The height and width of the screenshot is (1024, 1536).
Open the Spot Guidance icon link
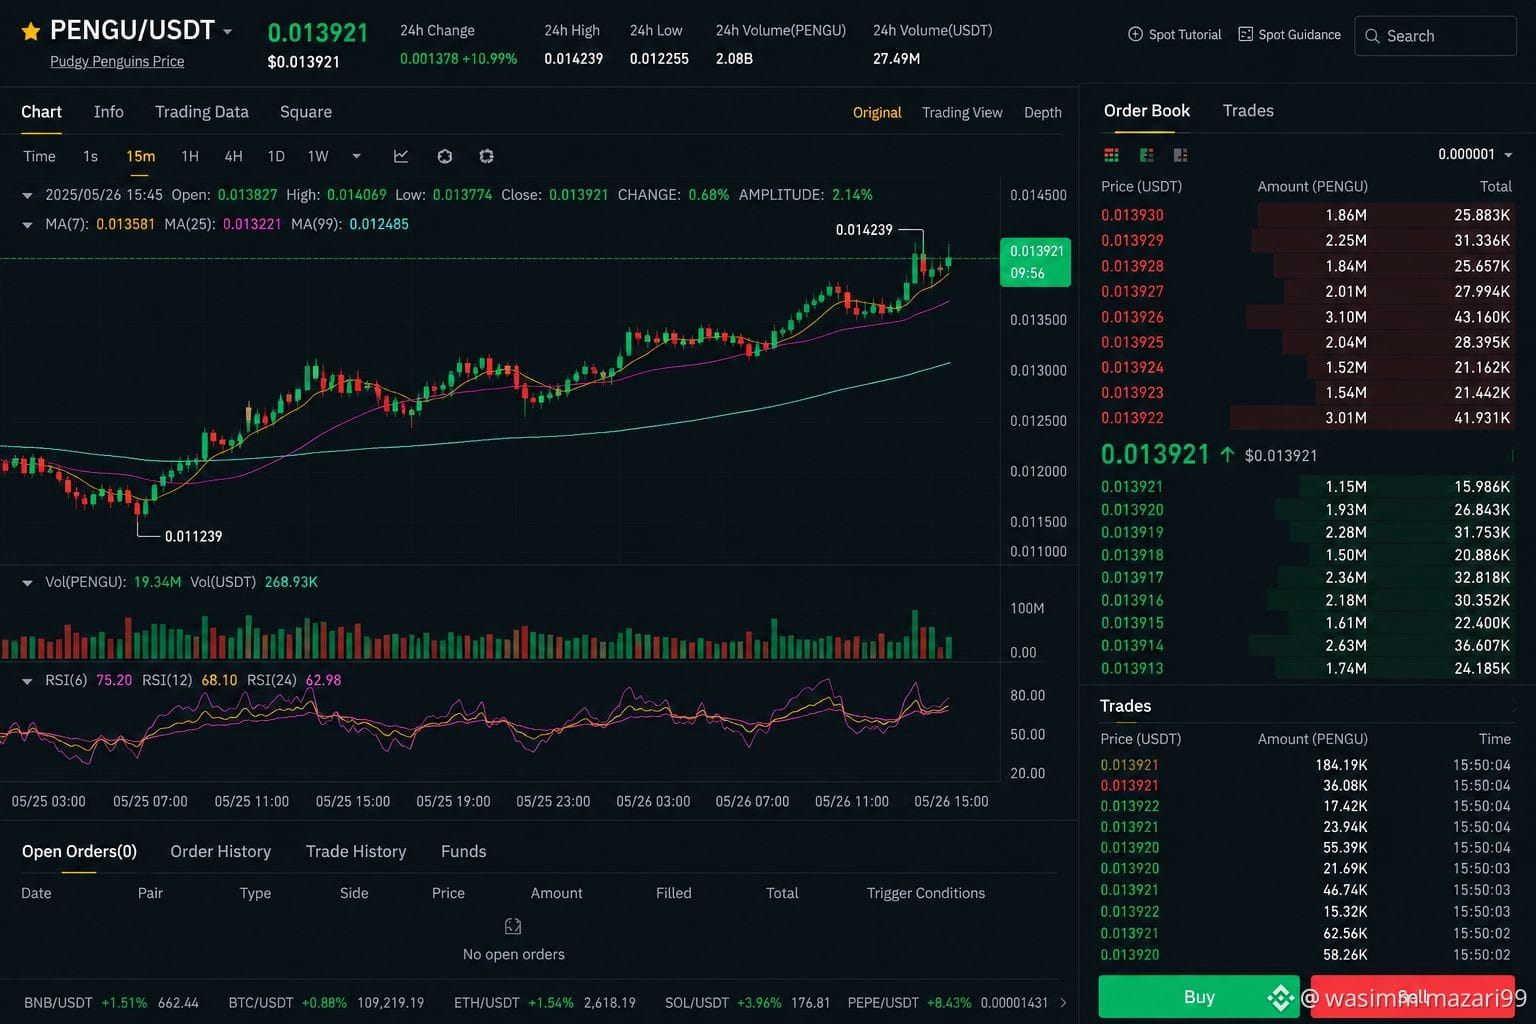[1245, 34]
